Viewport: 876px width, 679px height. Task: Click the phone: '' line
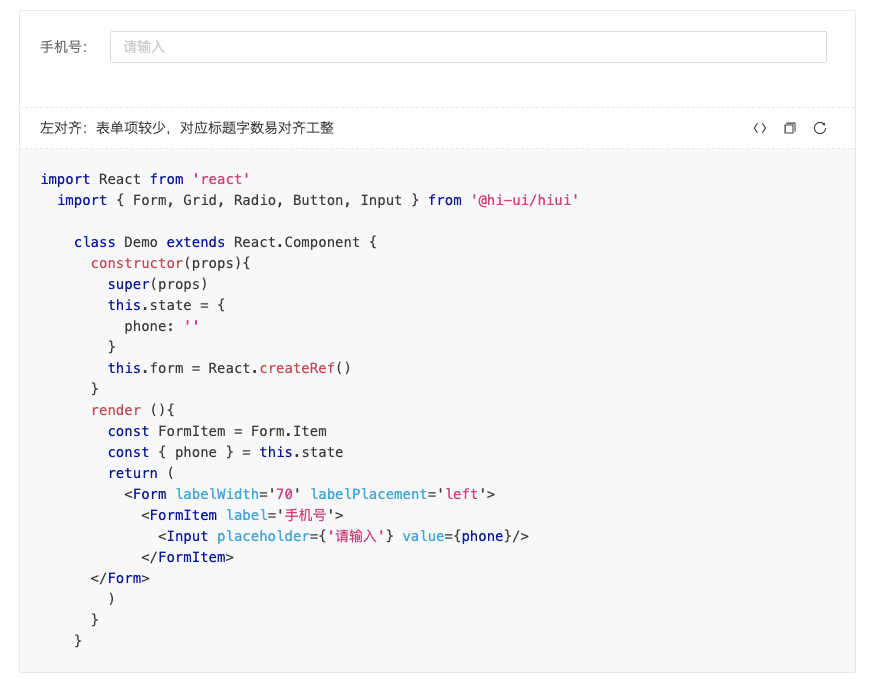pyautogui.click(x=161, y=326)
